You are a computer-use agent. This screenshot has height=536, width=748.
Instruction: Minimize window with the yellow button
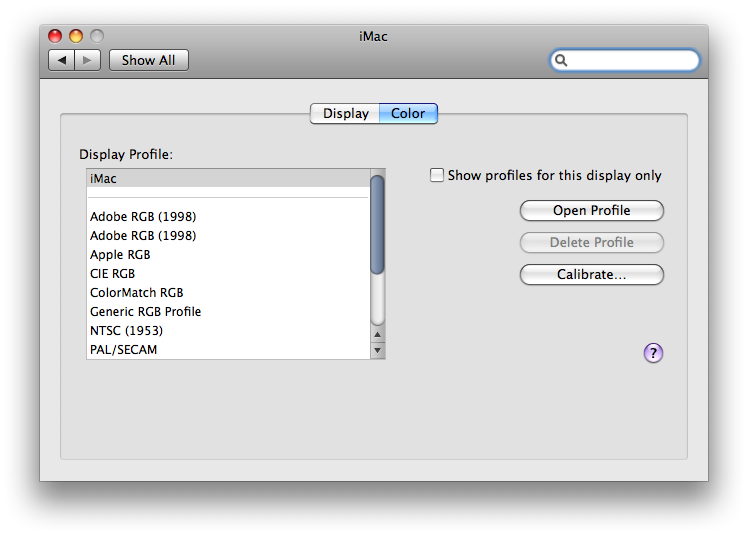(x=76, y=36)
